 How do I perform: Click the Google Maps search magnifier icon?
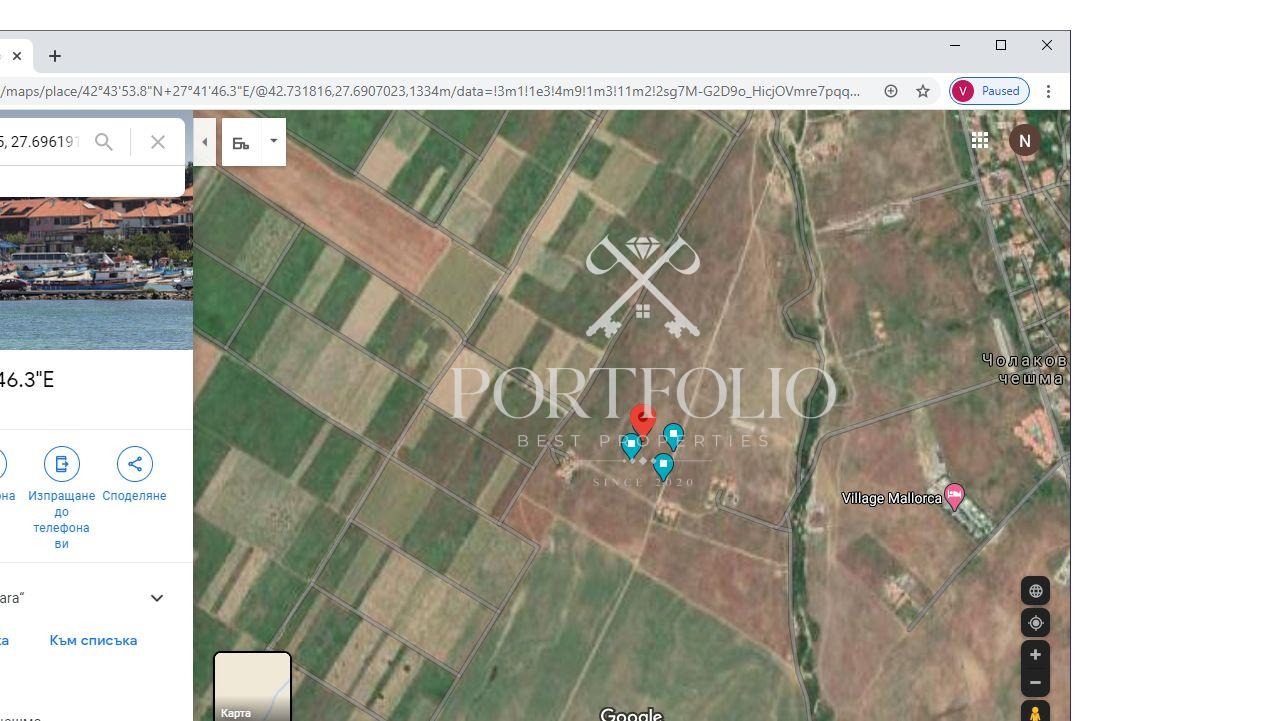(104, 142)
